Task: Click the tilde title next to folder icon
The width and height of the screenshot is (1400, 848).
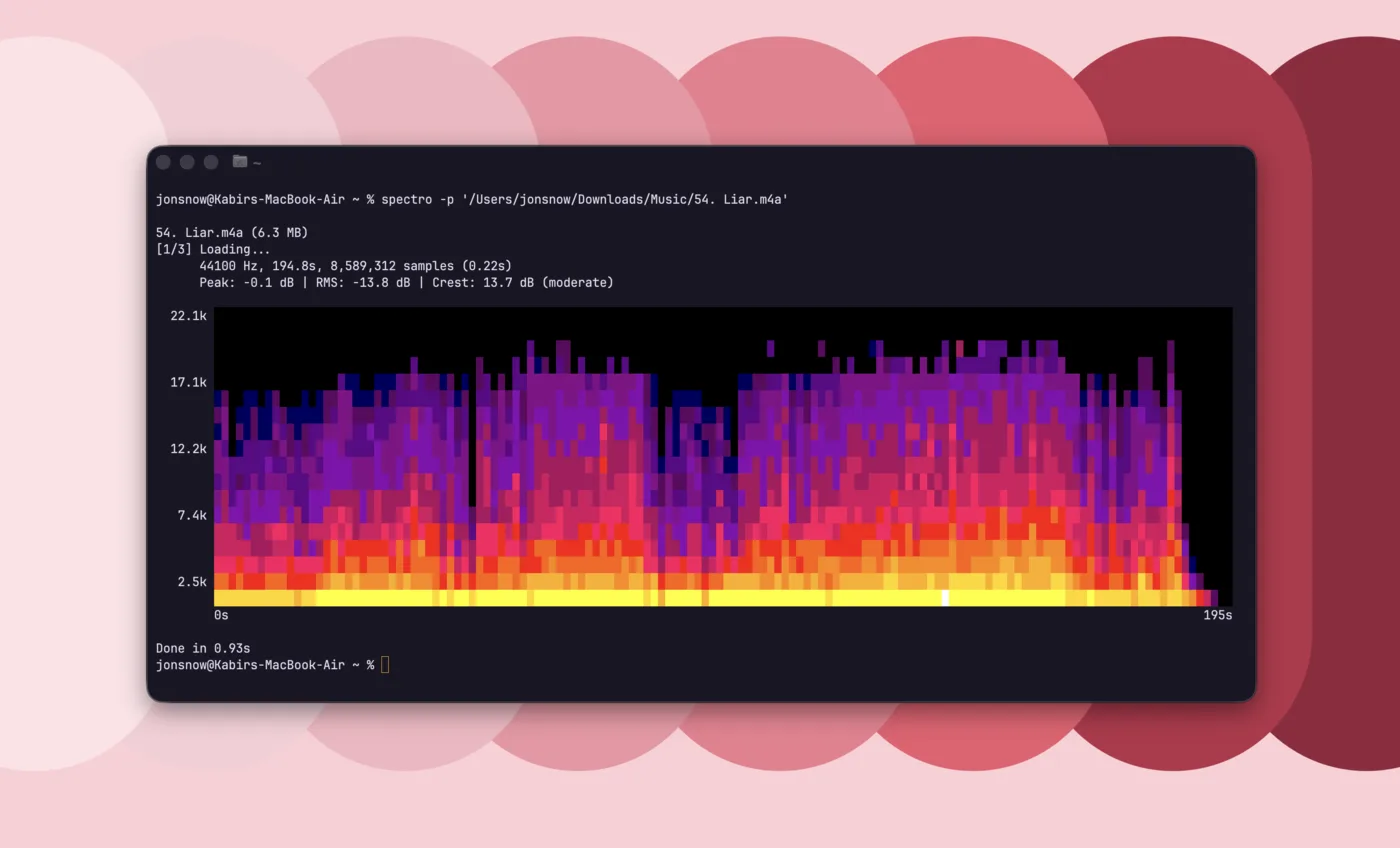Action: (x=257, y=163)
